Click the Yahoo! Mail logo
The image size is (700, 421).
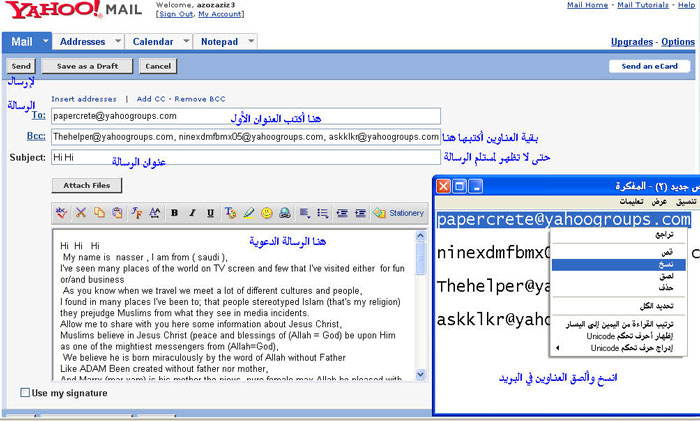tap(74, 10)
